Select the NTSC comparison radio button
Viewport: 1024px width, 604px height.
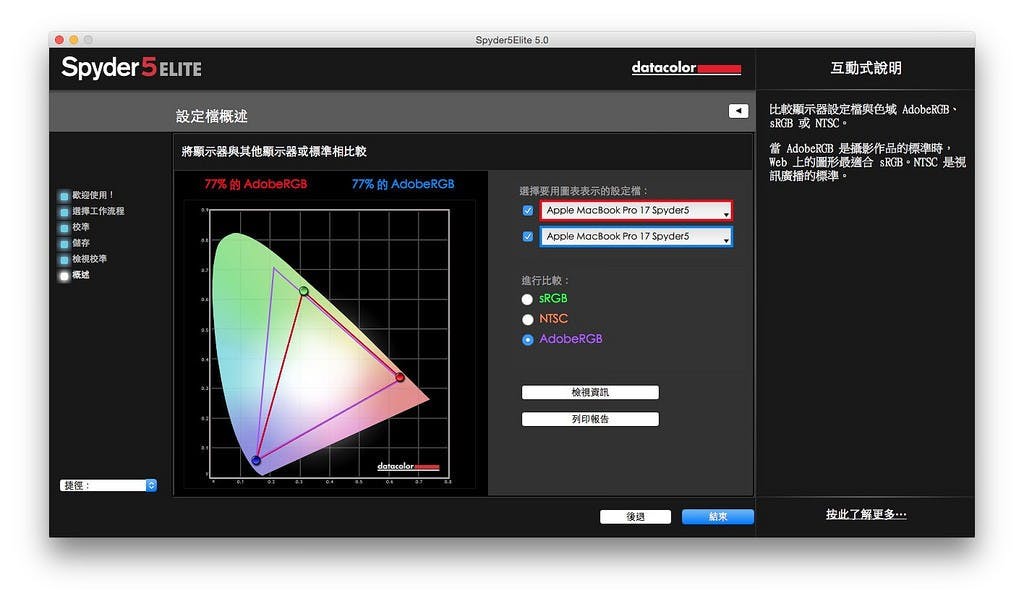[x=527, y=319]
